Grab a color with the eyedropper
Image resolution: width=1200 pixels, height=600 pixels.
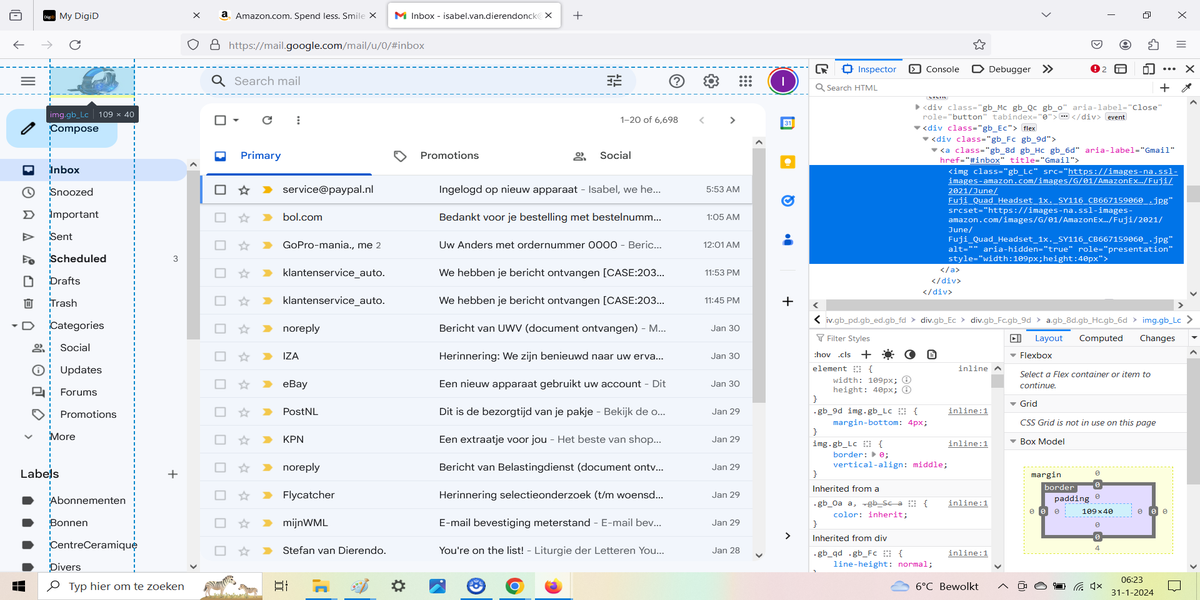point(1187,88)
